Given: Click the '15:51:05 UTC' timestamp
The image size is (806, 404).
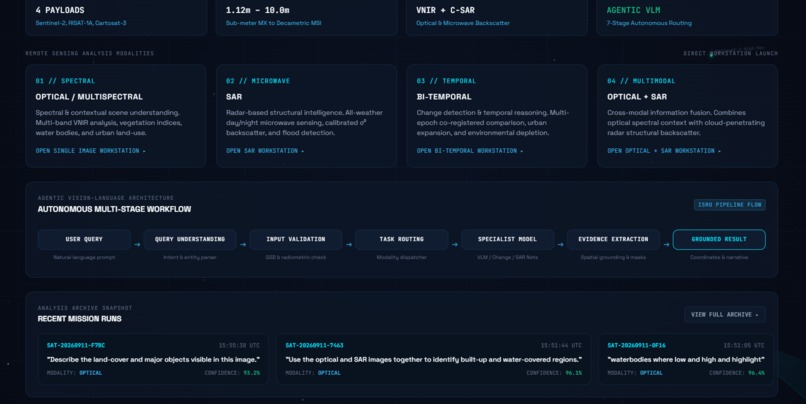Looking at the screenshot, I should tap(744, 345).
